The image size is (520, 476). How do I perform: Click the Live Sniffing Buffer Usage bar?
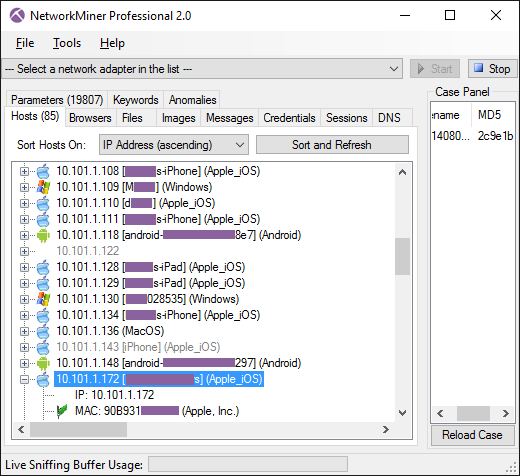[248, 464]
